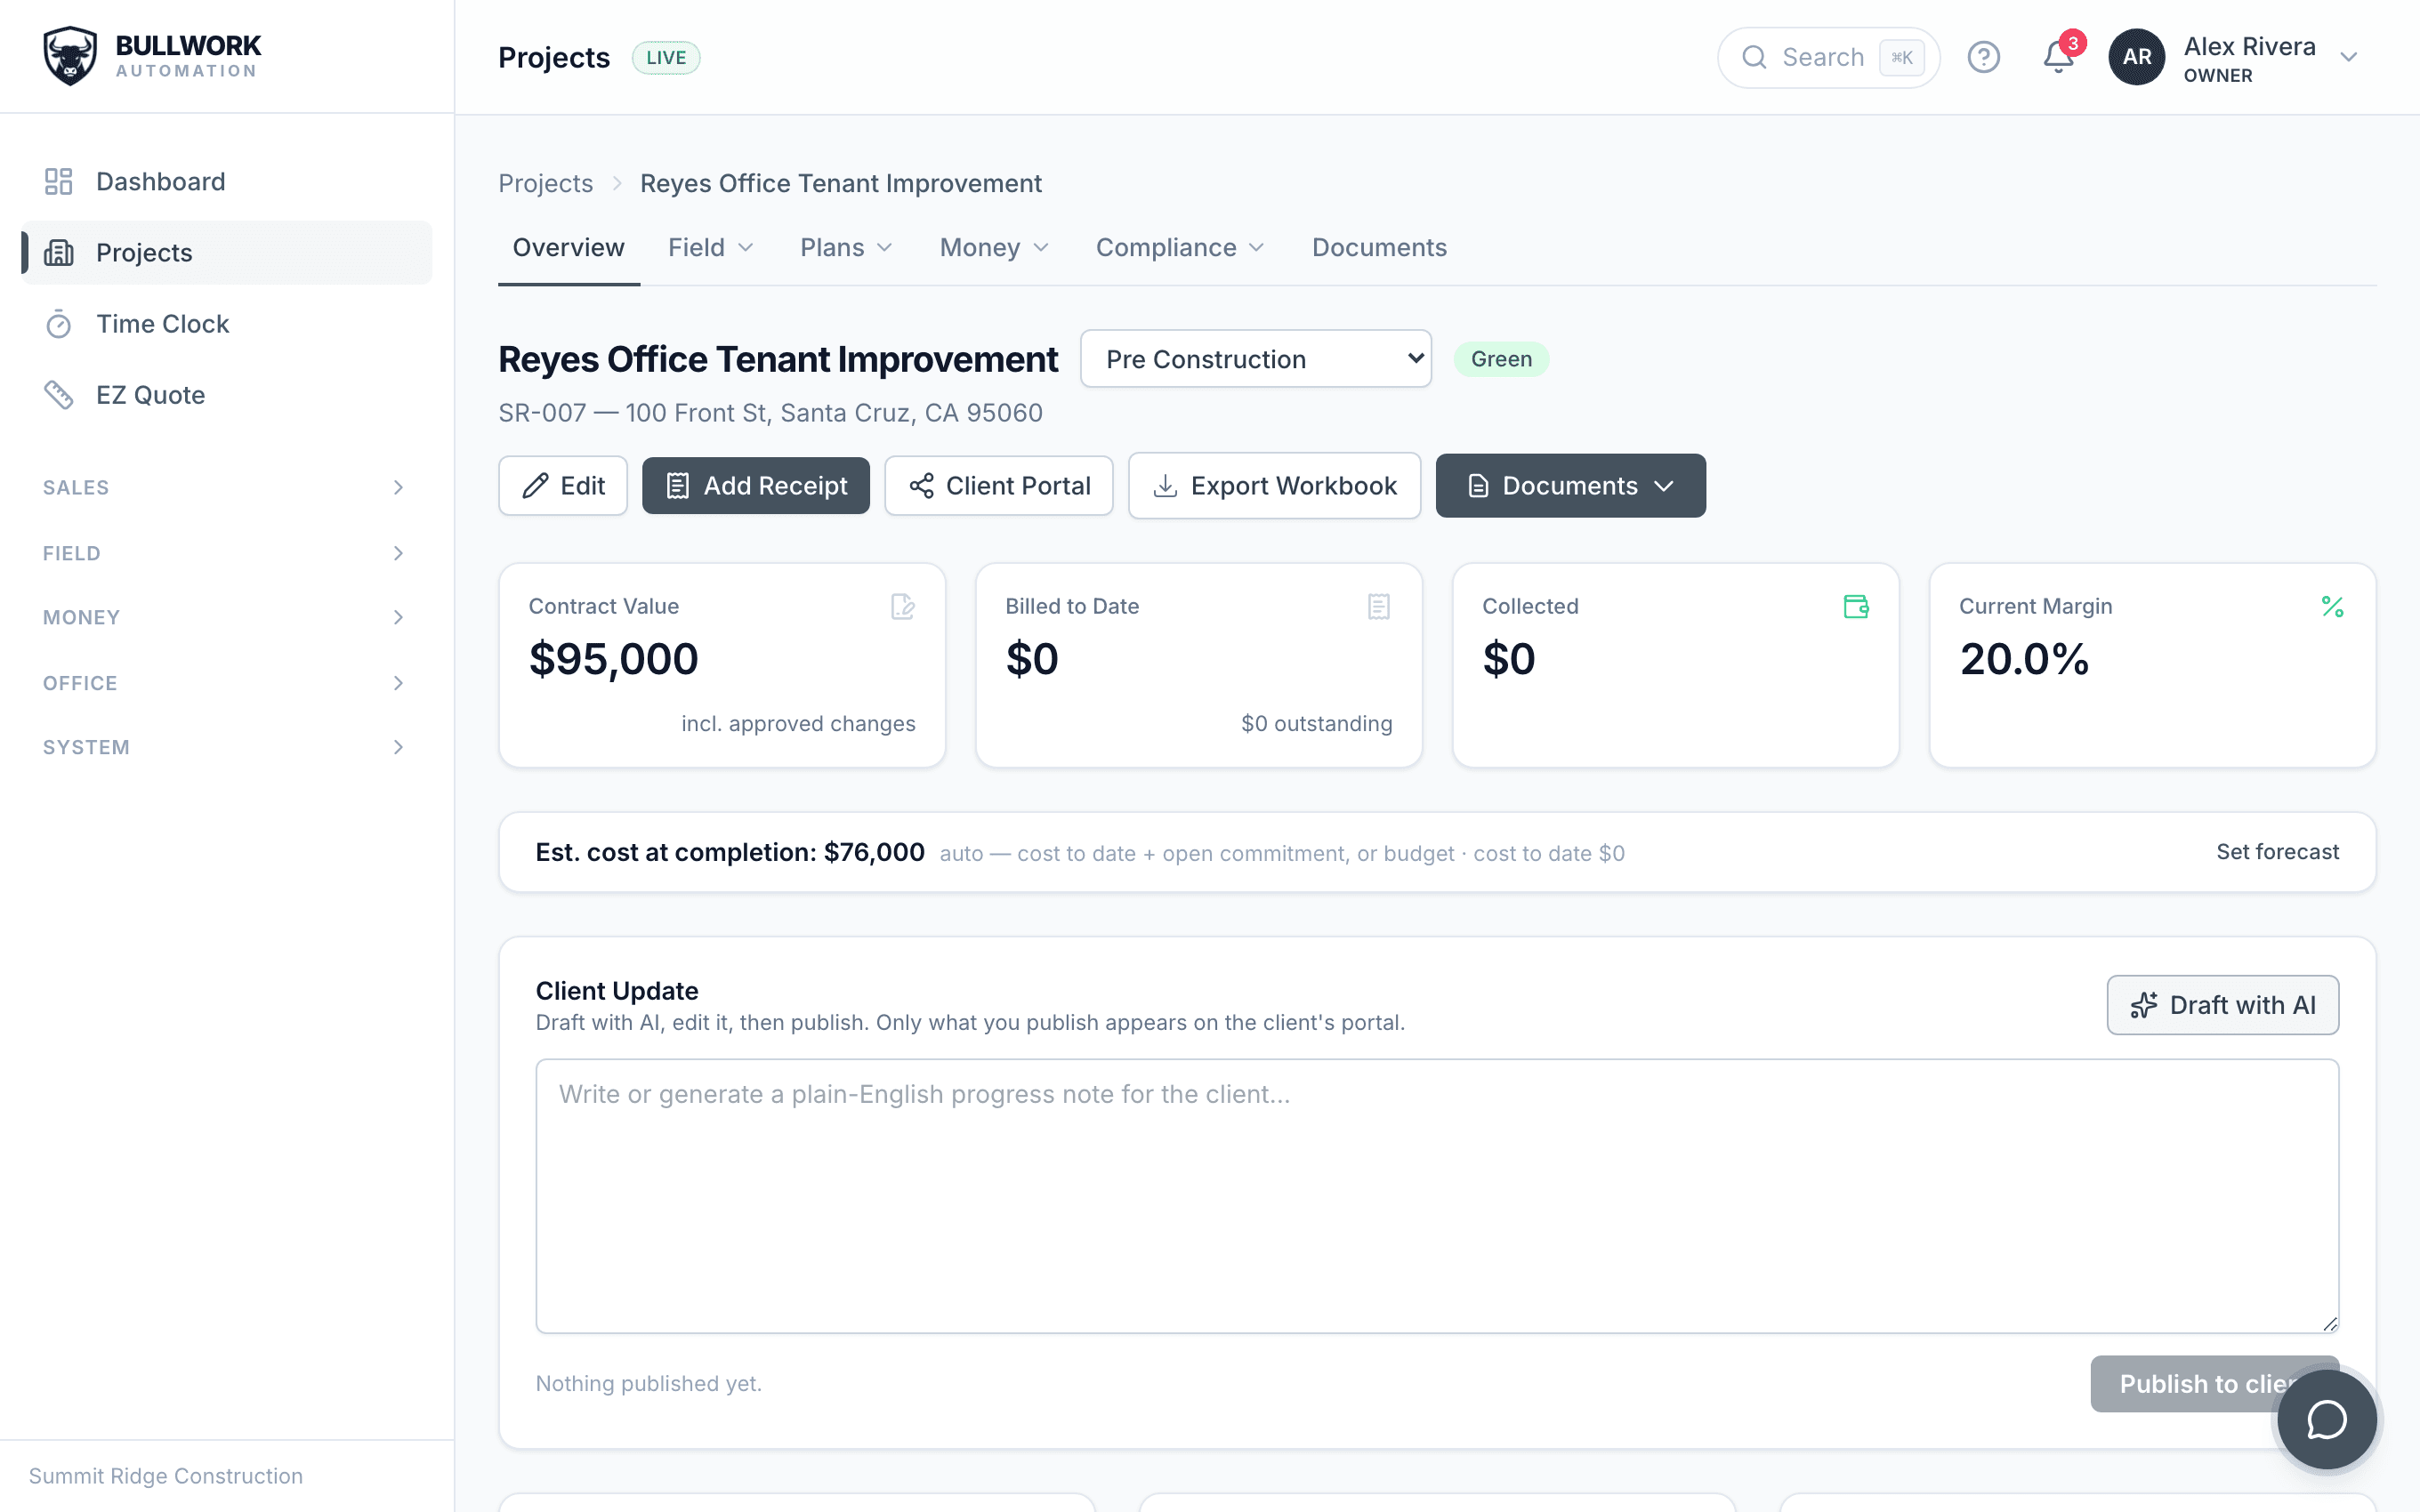
Task: Click the Nothing published yet text
Action: click(x=648, y=1384)
